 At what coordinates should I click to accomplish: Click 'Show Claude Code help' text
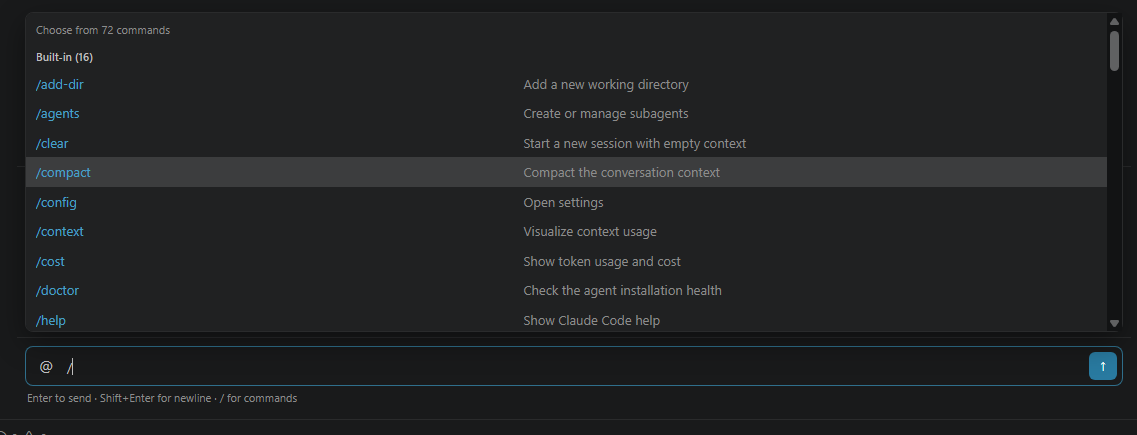(x=592, y=320)
